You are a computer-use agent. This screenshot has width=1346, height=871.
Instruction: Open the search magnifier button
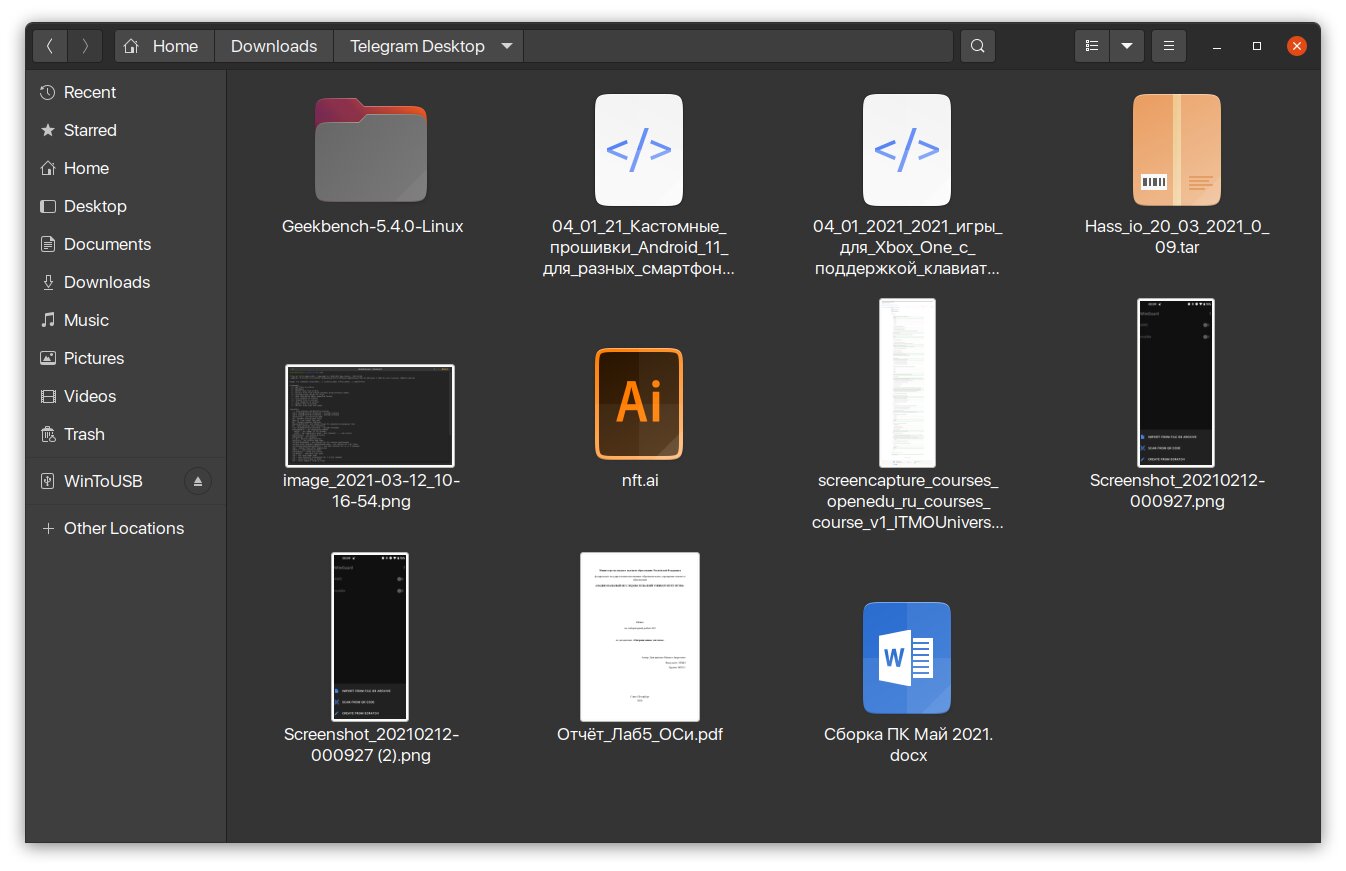pos(978,46)
